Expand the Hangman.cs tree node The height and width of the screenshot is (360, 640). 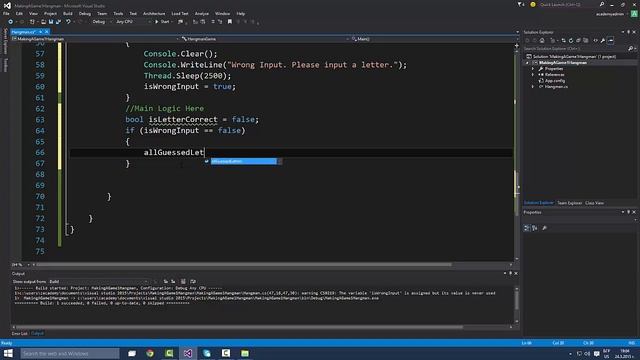tap(533, 87)
